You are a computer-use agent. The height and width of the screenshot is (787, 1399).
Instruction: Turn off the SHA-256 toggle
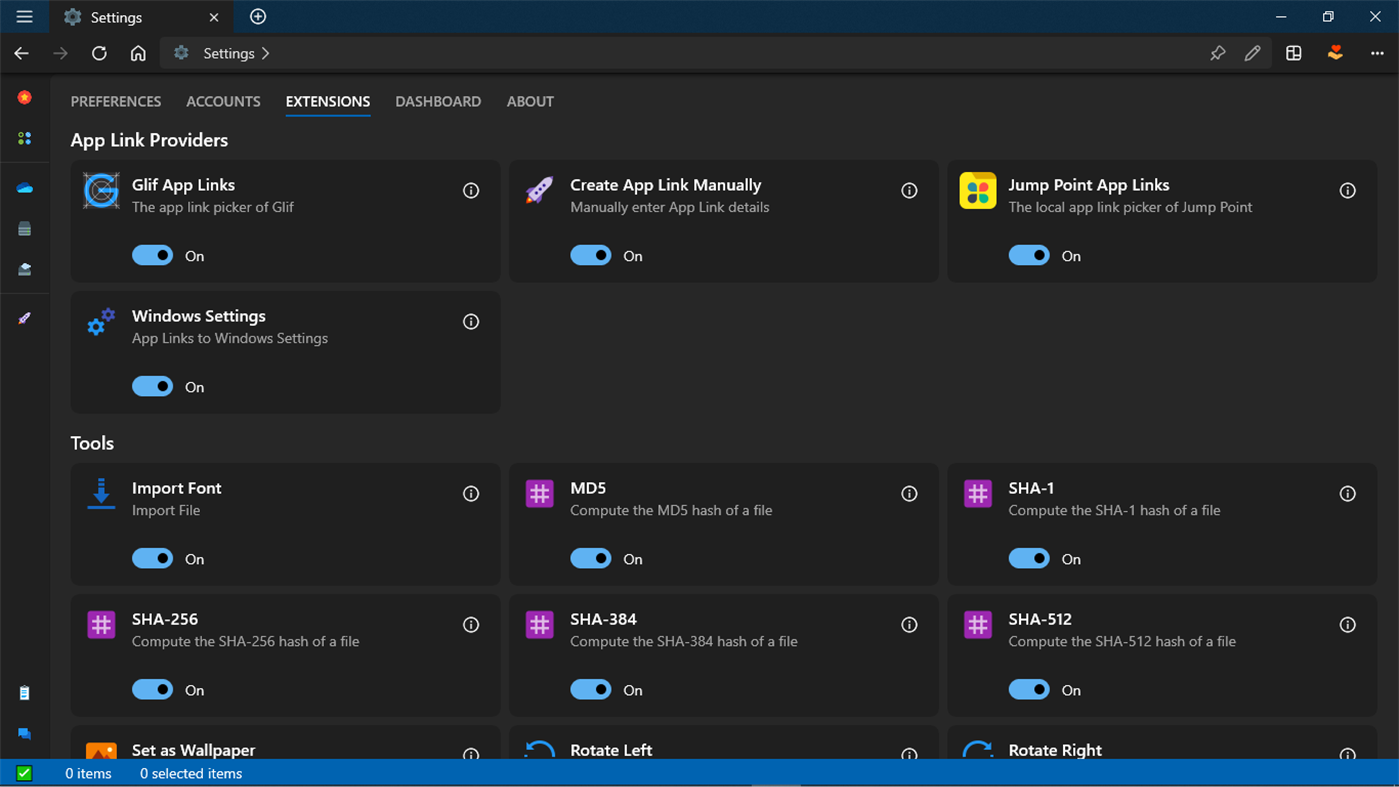[x=153, y=690]
